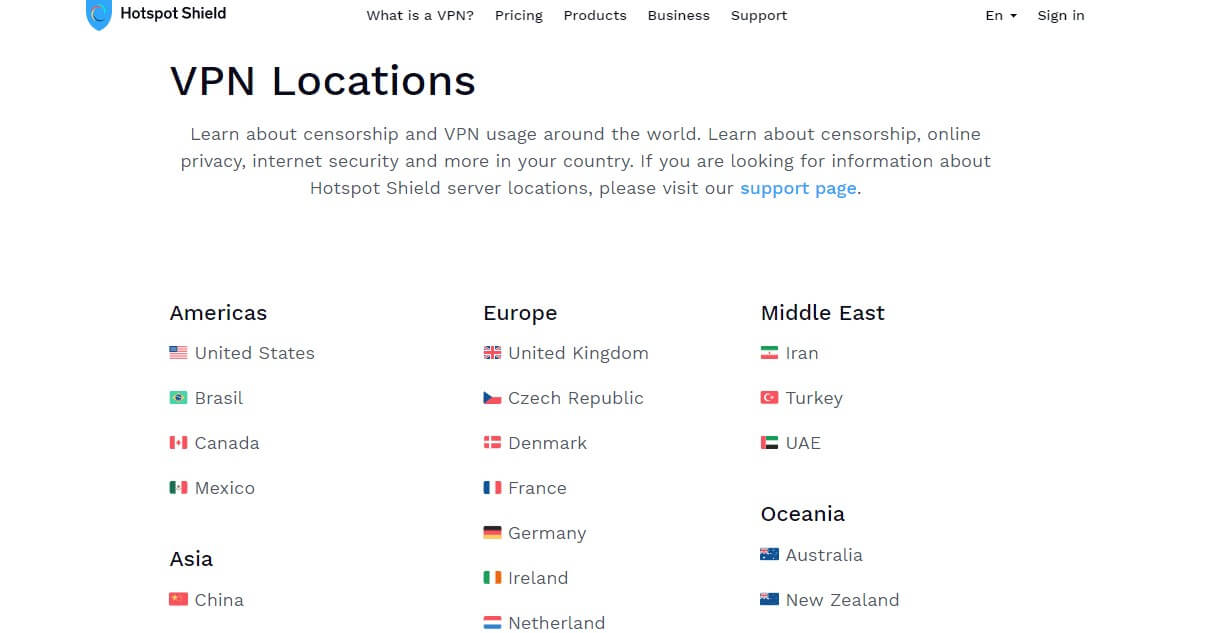The height and width of the screenshot is (633, 1218).
Task: Select the Iran location link
Action: (802, 353)
